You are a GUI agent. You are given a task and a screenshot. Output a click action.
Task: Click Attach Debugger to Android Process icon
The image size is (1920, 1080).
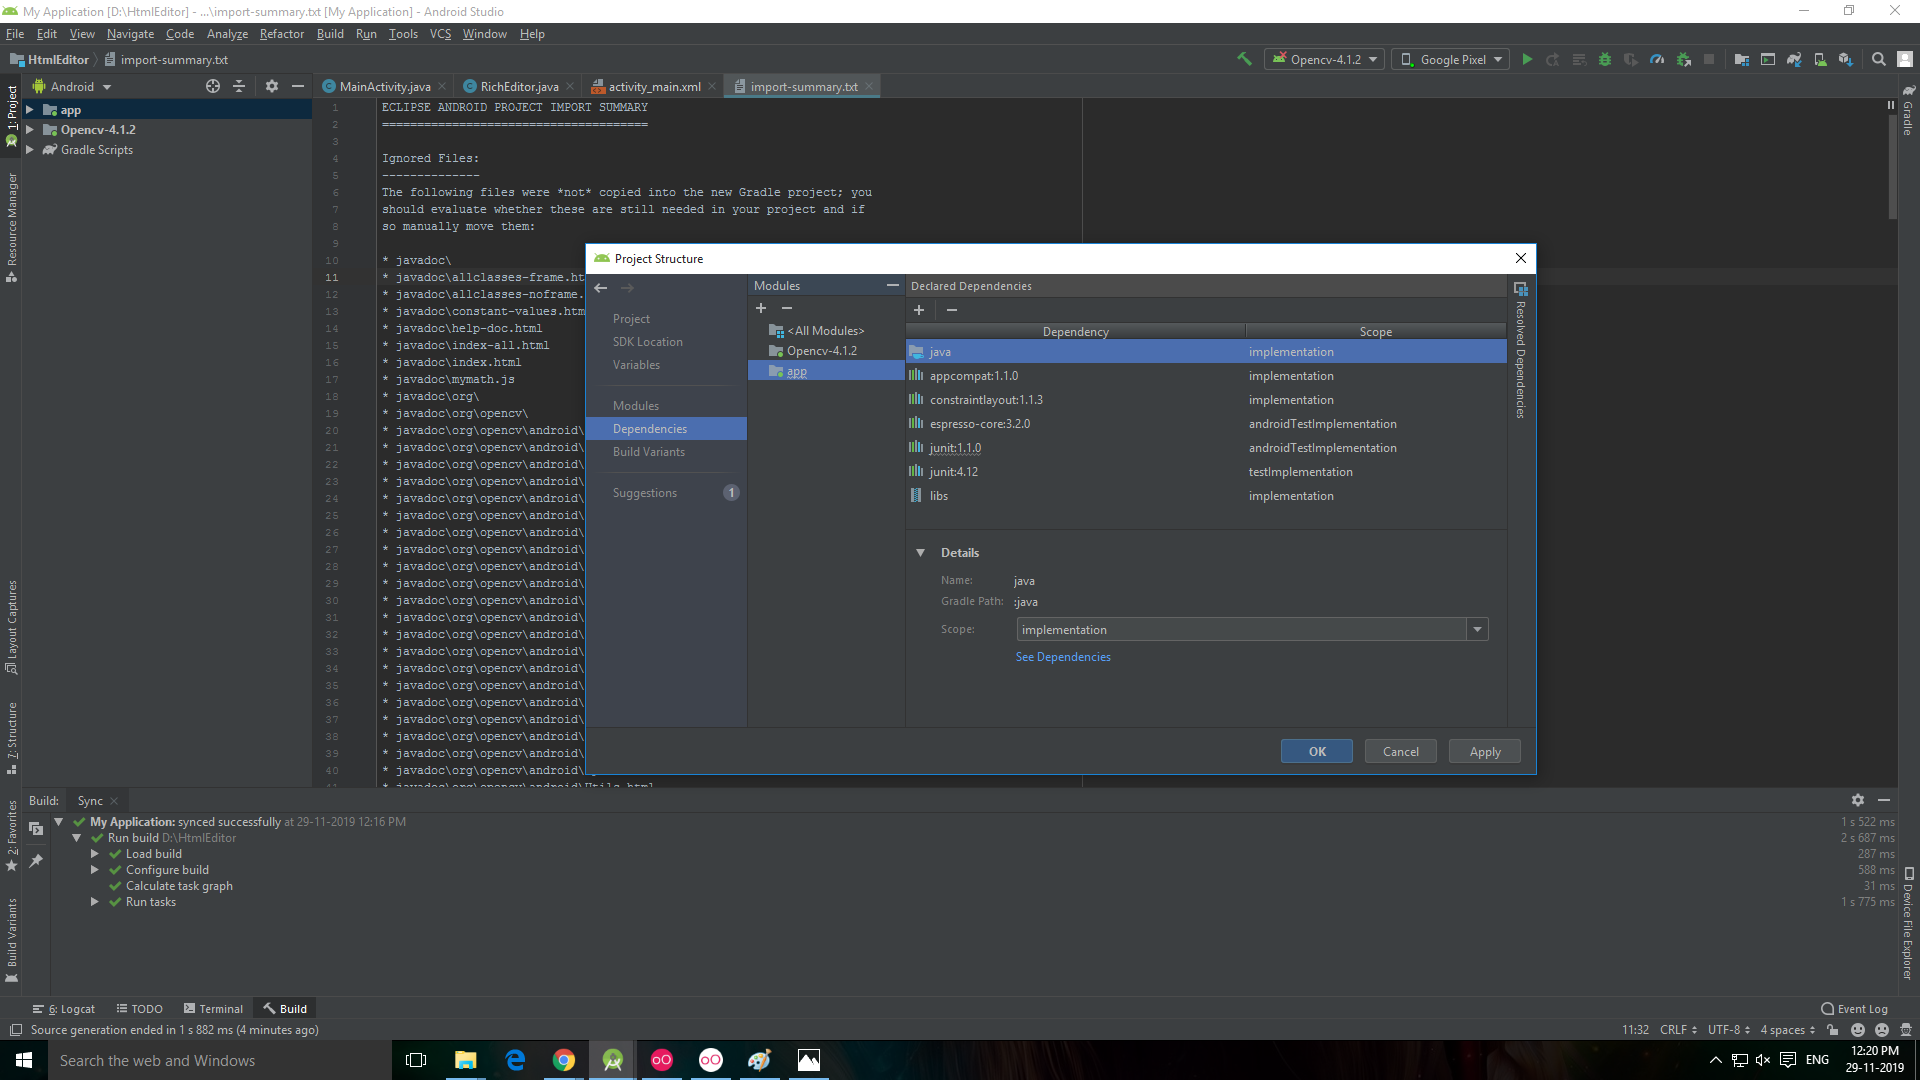1684,59
